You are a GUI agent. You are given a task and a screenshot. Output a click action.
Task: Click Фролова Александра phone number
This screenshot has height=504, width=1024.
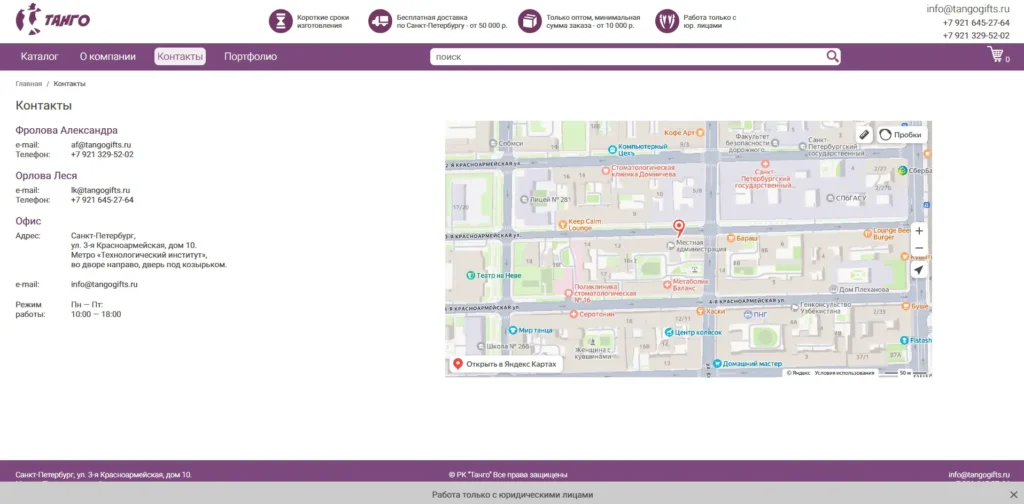point(102,155)
